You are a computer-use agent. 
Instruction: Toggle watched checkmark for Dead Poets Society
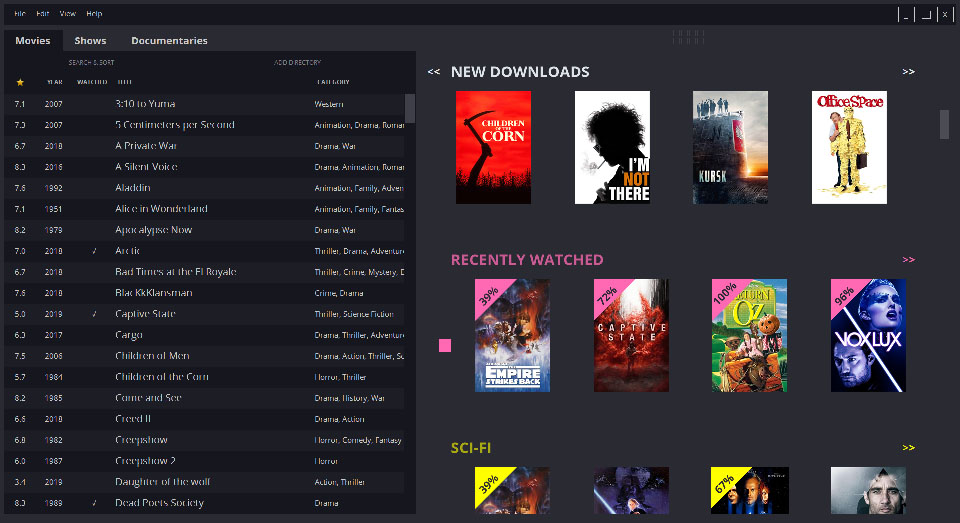point(94,503)
